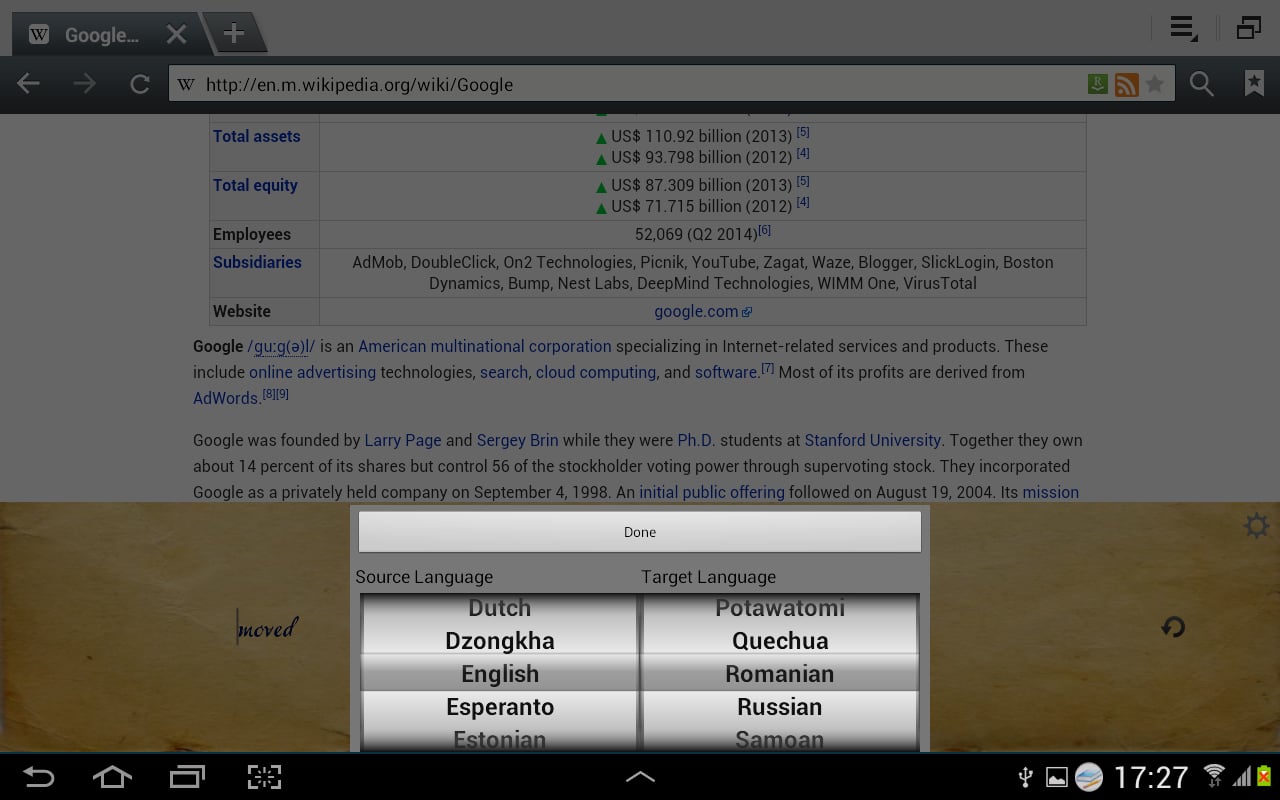Open the online advertising link

coord(312,372)
